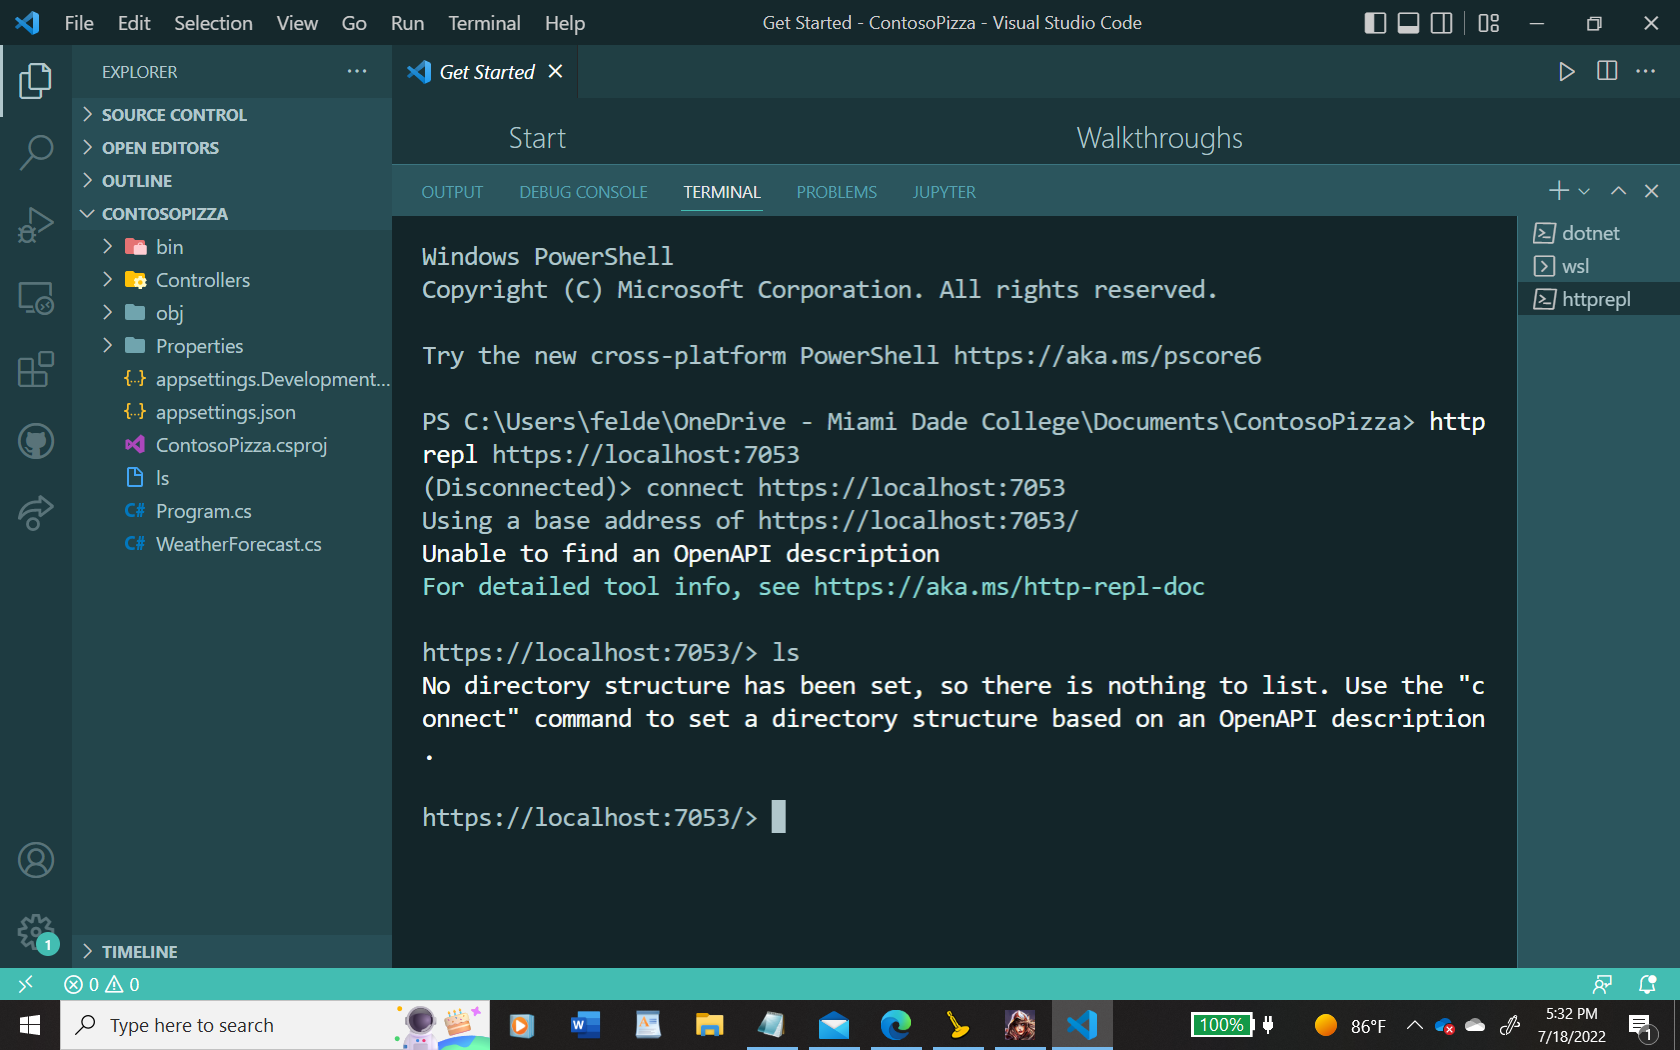The image size is (1680, 1050).
Task: Open the Selection menu
Action: pyautogui.click(x=213, y=23)
